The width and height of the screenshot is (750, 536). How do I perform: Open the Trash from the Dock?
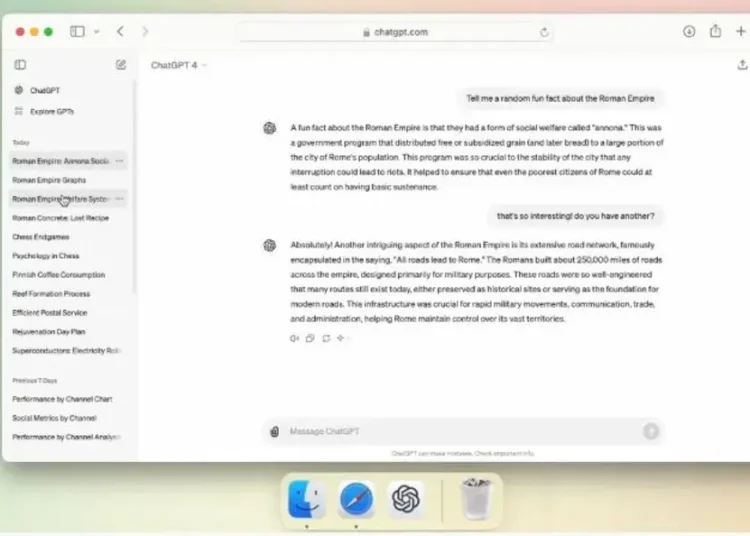pos(476,499)
